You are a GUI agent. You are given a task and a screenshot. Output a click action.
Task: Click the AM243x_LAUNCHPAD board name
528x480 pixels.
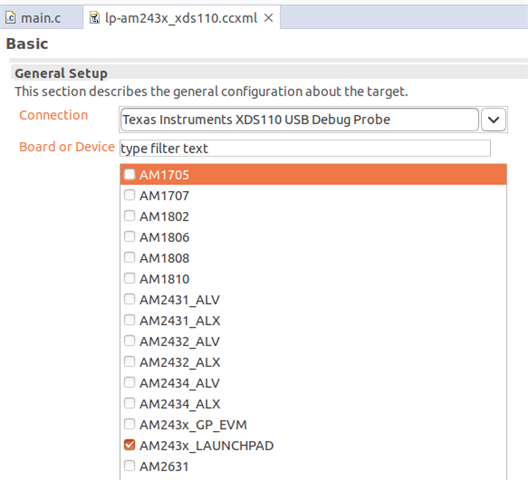pyautogui.click(x=206, y=446)
